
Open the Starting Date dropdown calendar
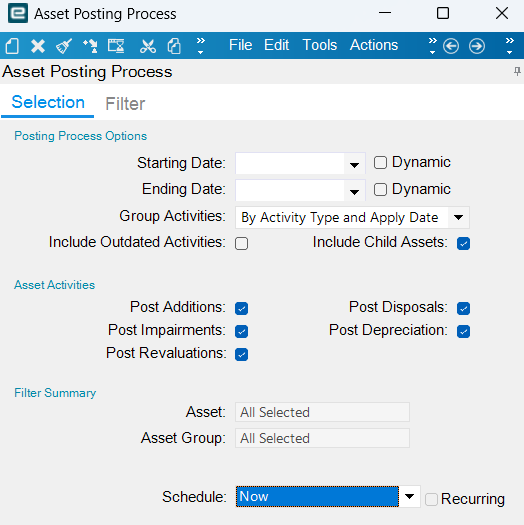354,164
